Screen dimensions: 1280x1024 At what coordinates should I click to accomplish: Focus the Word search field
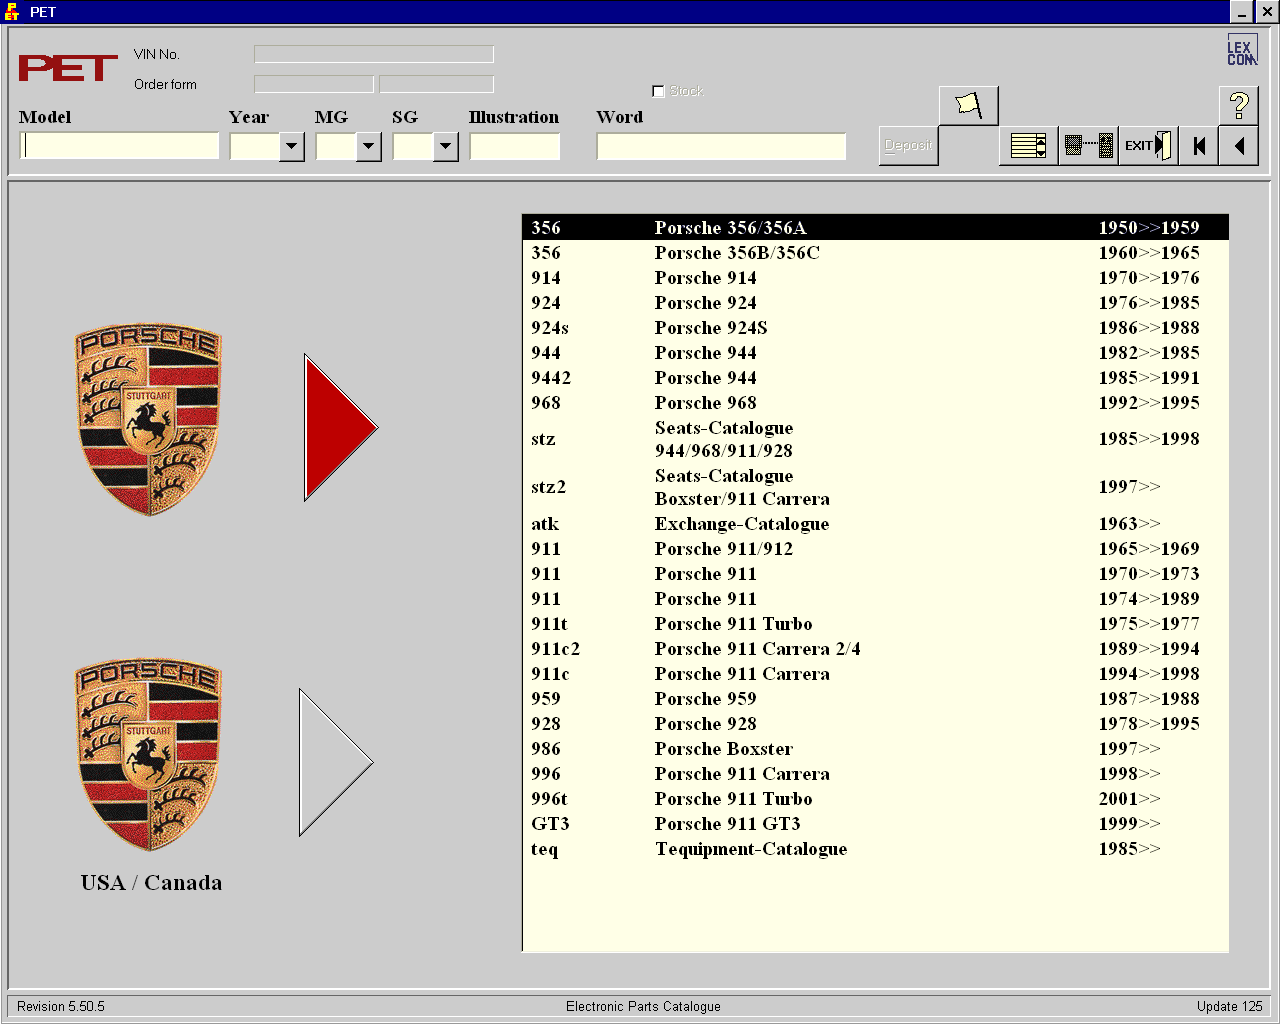pyautogui.click(x=721, y=146)
